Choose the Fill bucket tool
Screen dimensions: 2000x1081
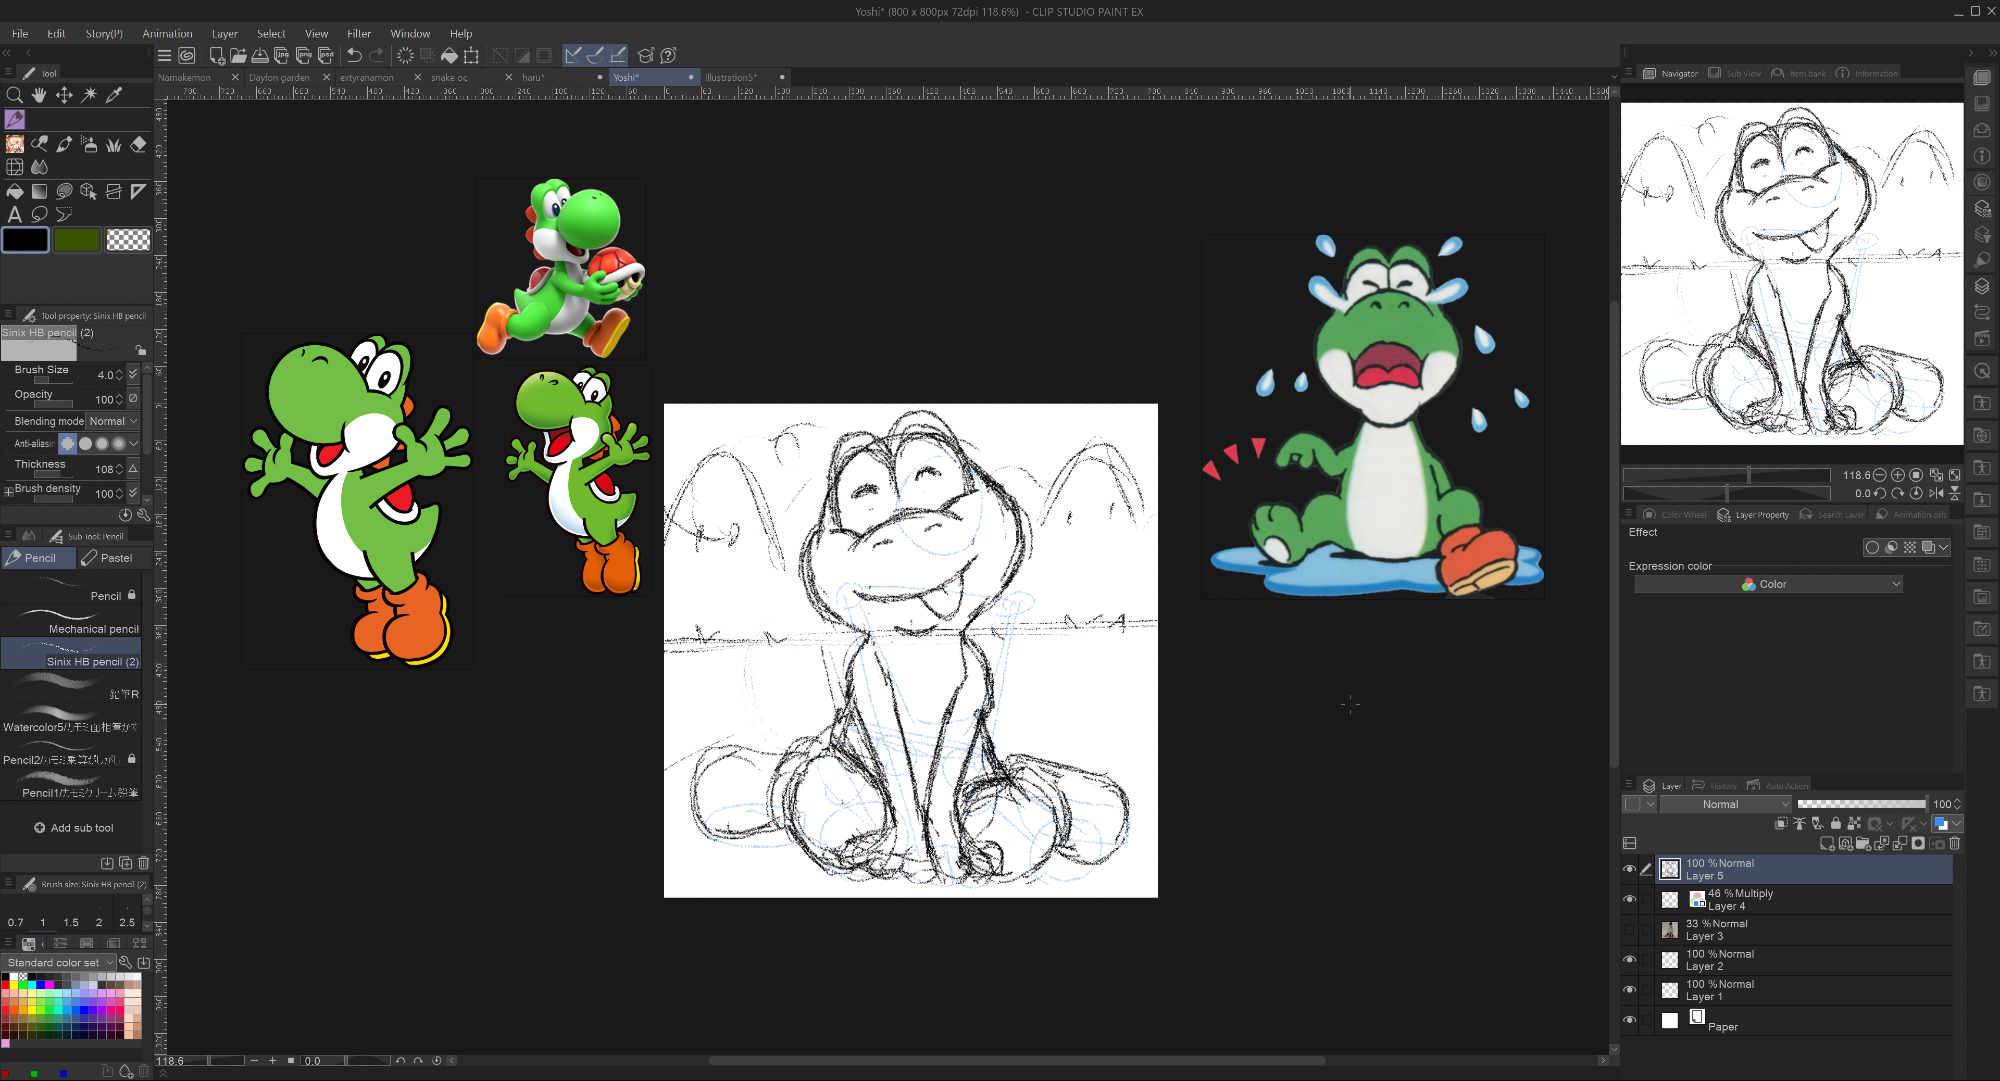[14, 191]
